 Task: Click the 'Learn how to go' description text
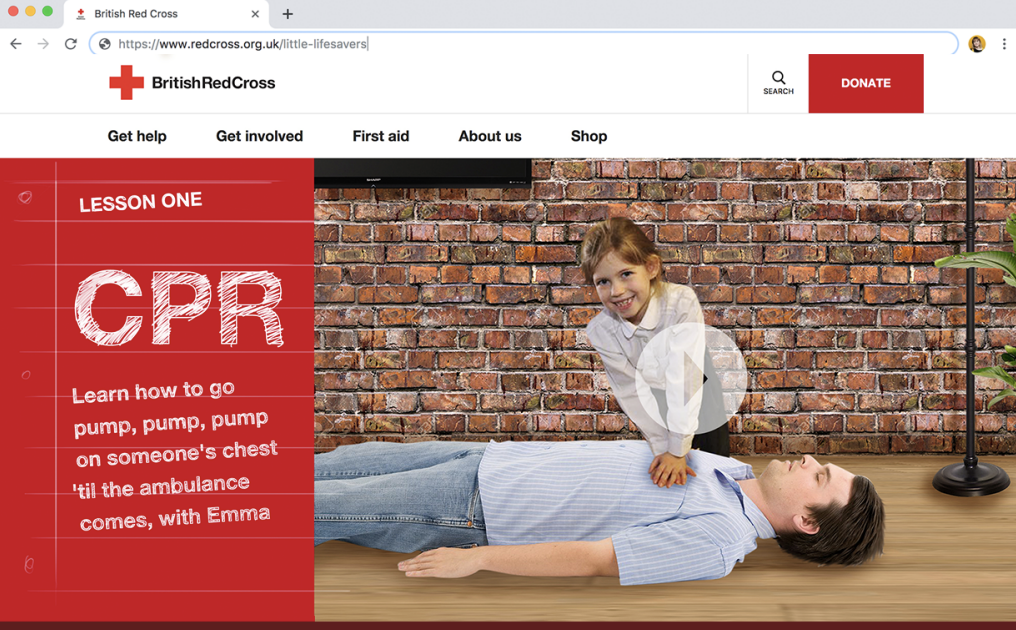(174, 456)
